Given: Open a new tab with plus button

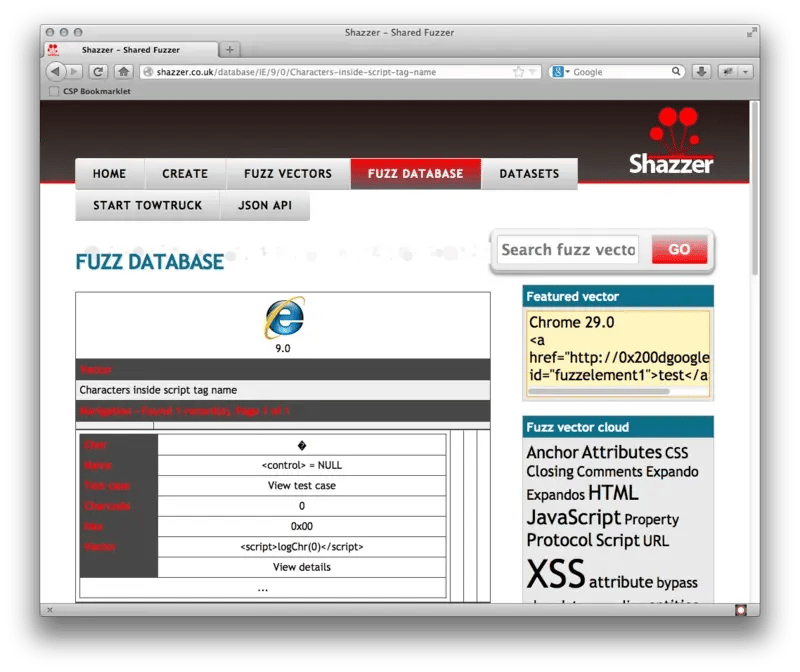Looking at the screenshot, I should tap(230, 49).
